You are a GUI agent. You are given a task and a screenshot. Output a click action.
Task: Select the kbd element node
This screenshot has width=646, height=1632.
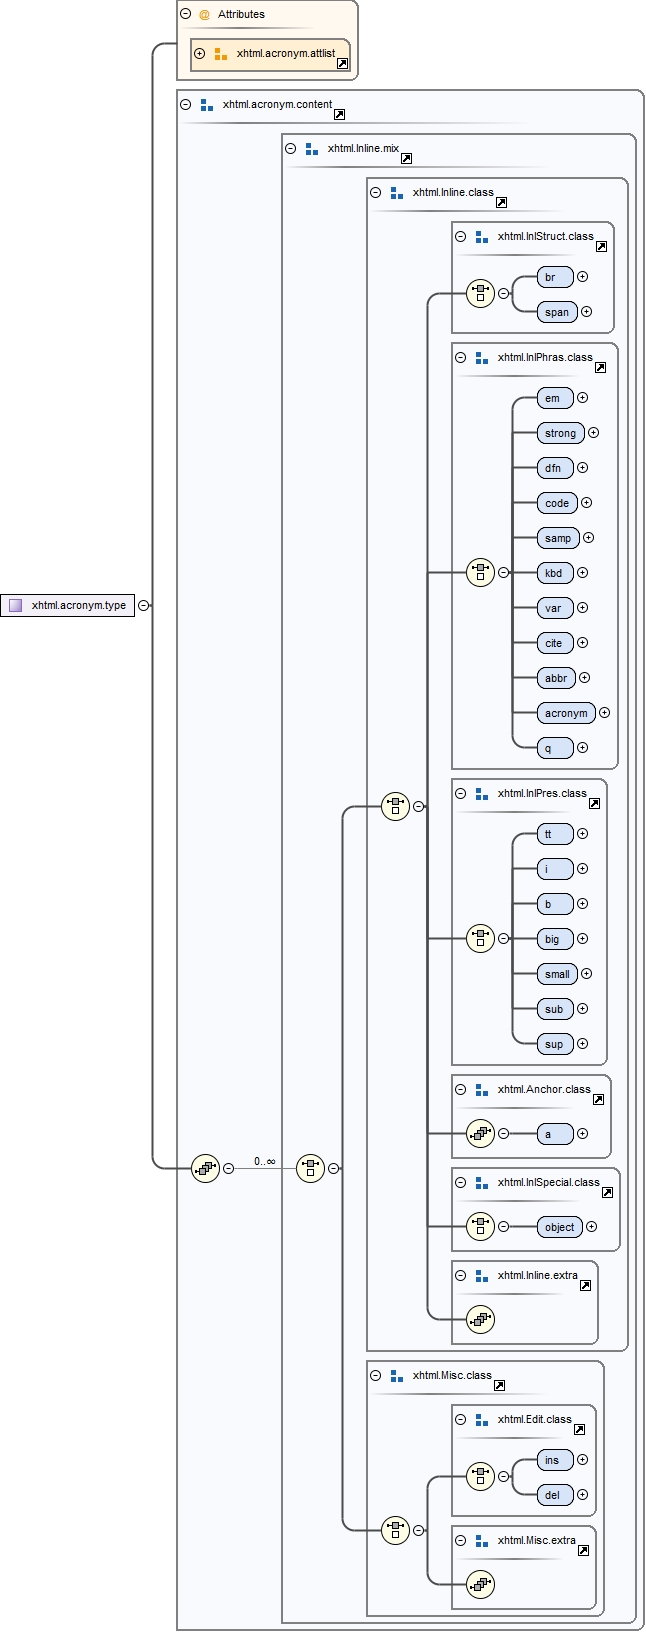coord(555,573)
